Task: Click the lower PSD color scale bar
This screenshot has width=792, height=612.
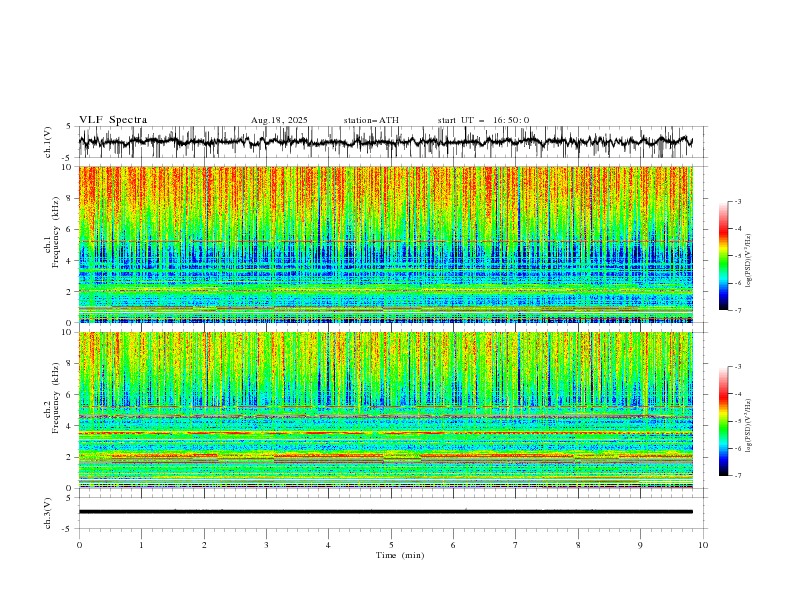Action: [723, 421]
